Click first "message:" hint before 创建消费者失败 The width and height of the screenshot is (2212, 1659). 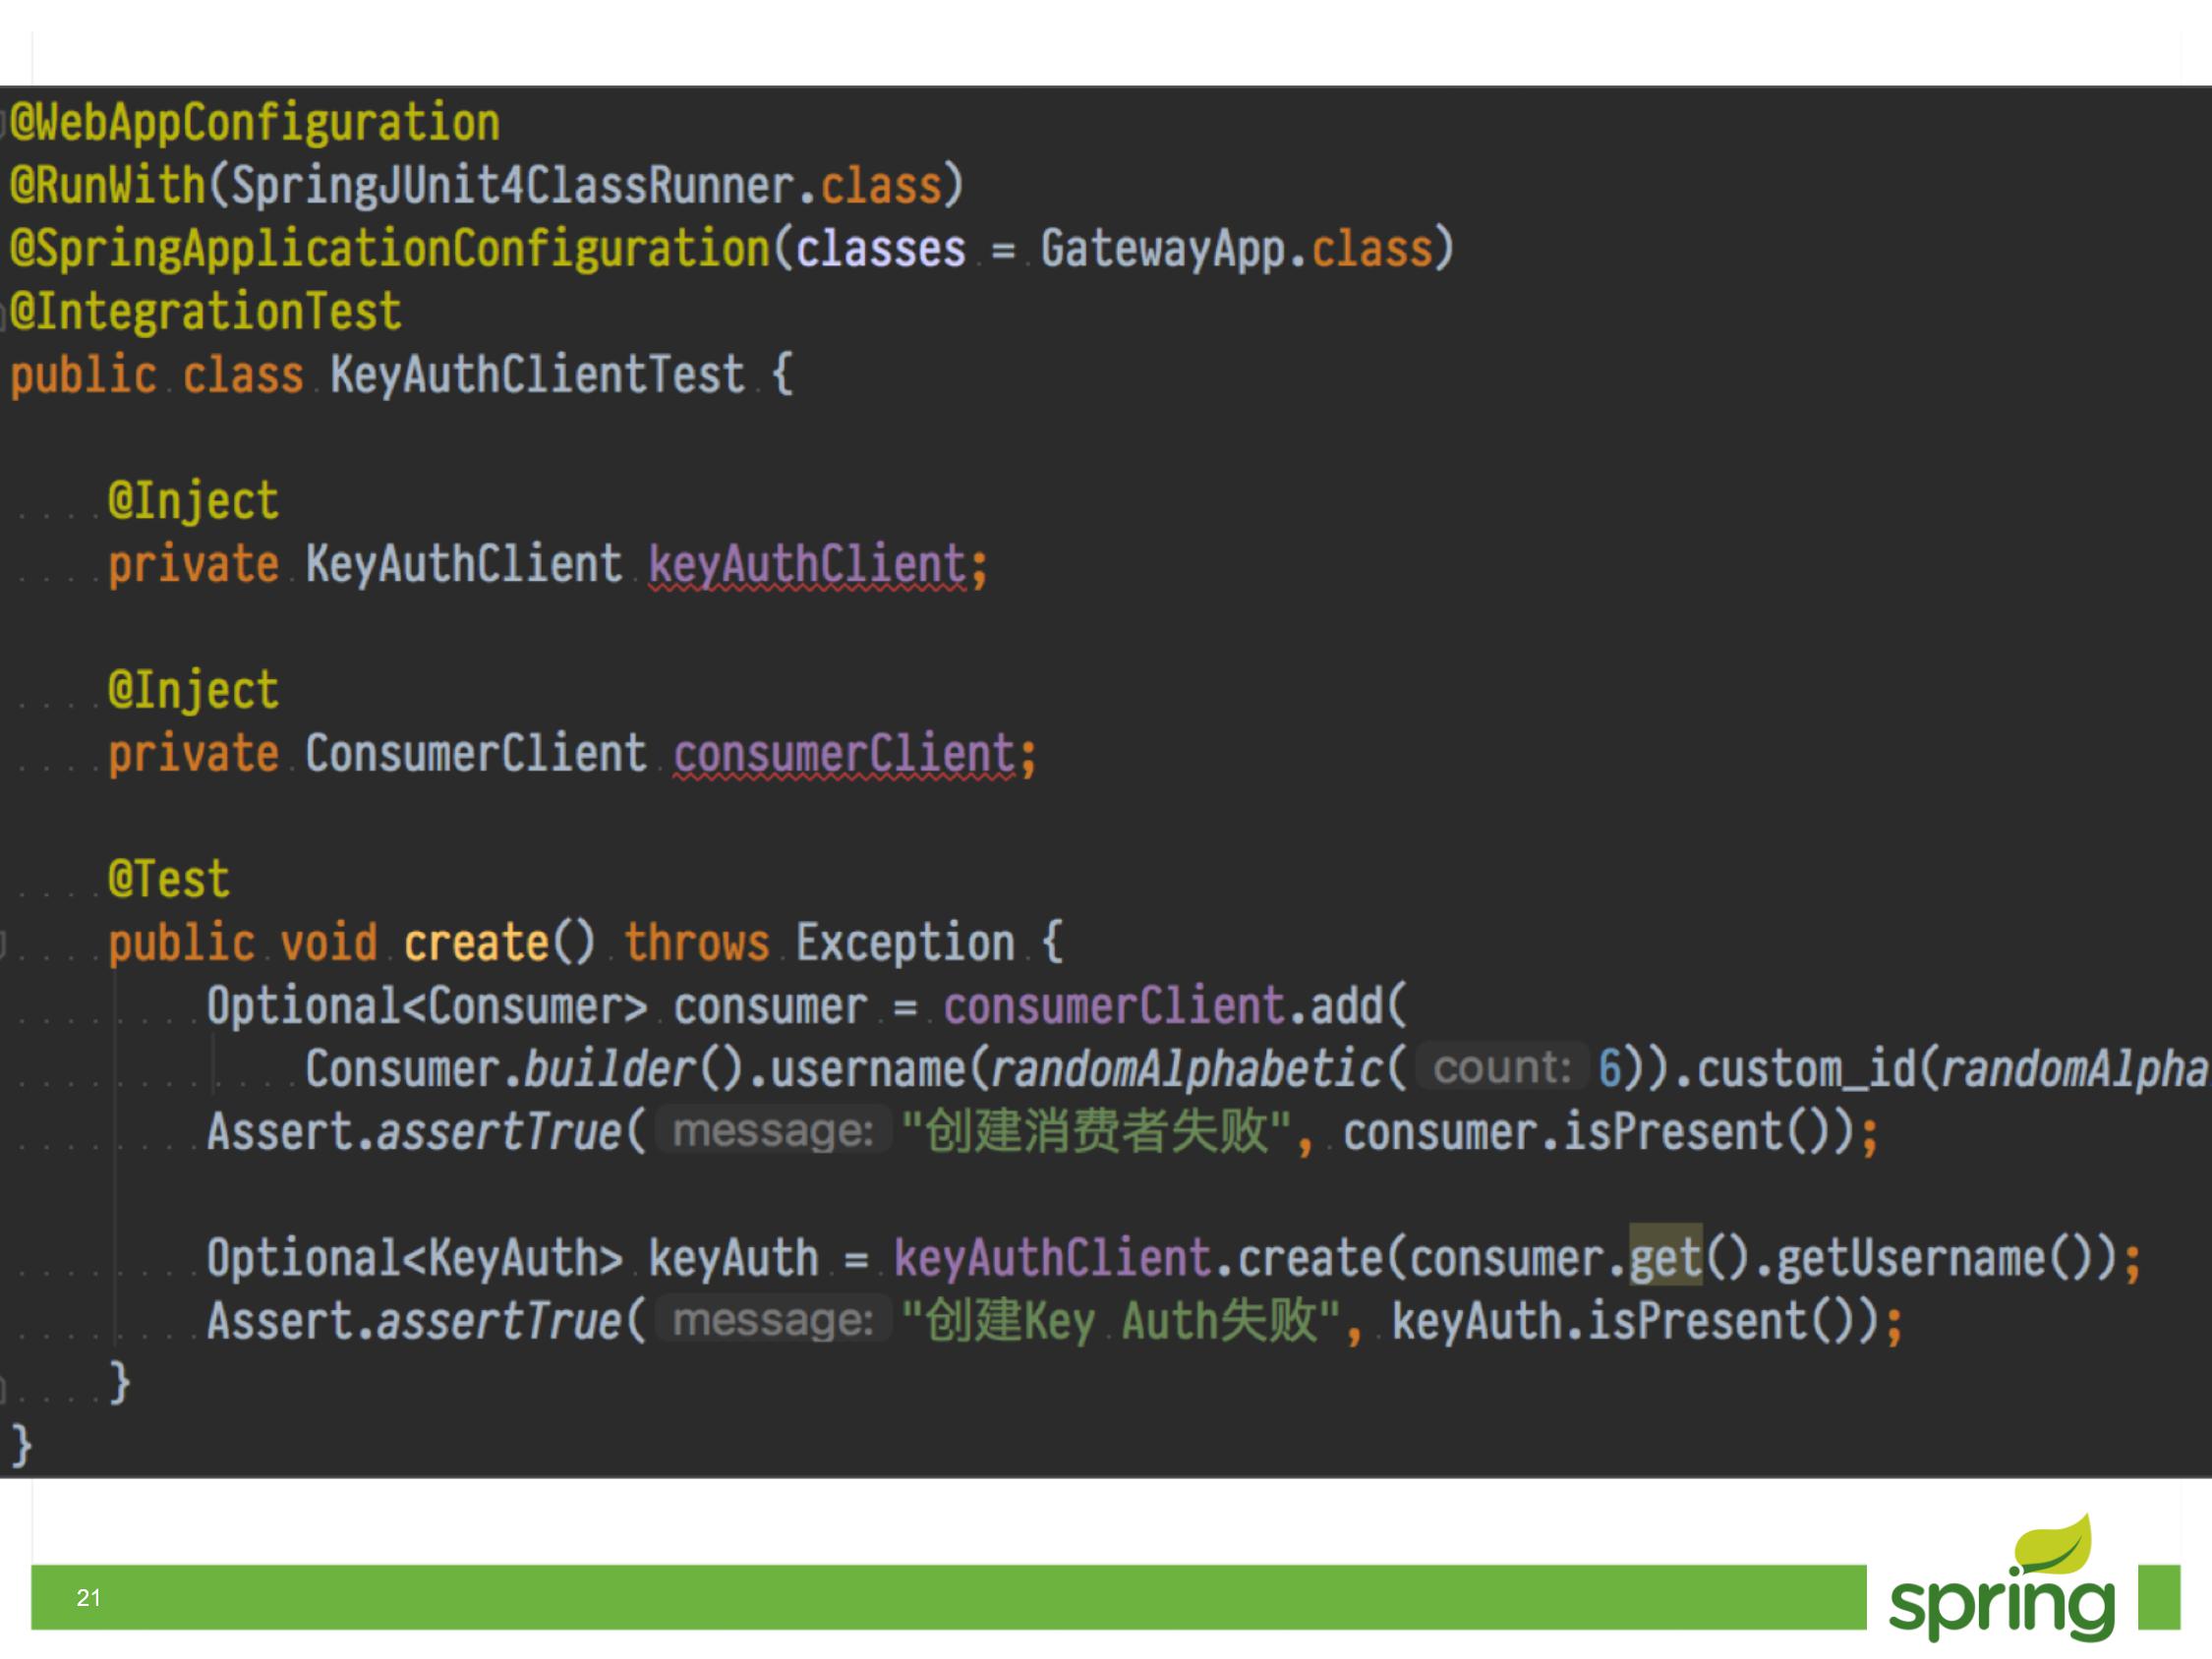pos(772,1132)
